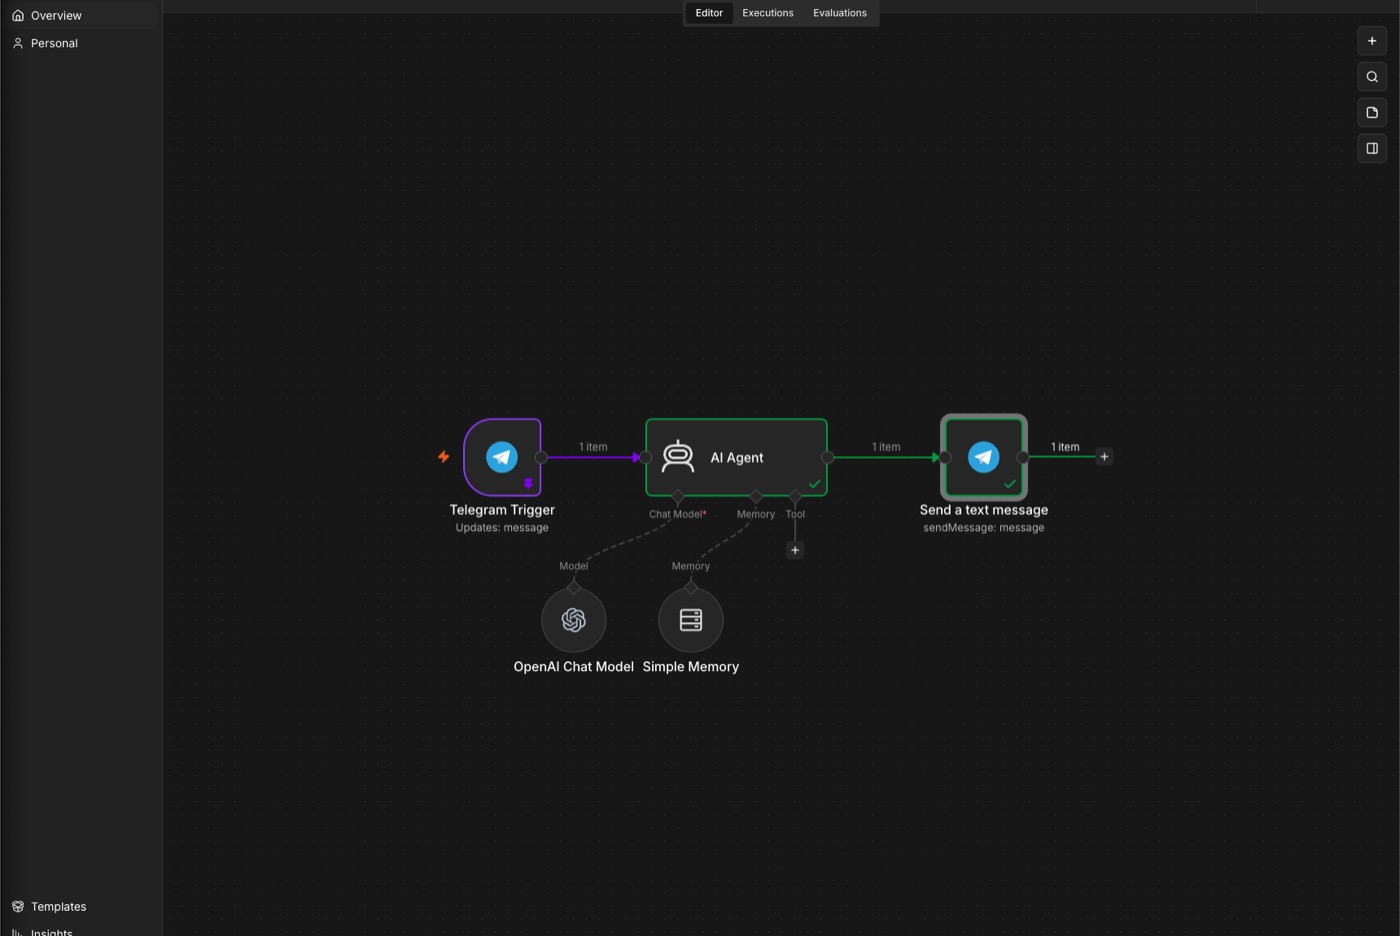Switch to the Evaluations tab
Screen dimensions: 1400x936
(840, 13)
